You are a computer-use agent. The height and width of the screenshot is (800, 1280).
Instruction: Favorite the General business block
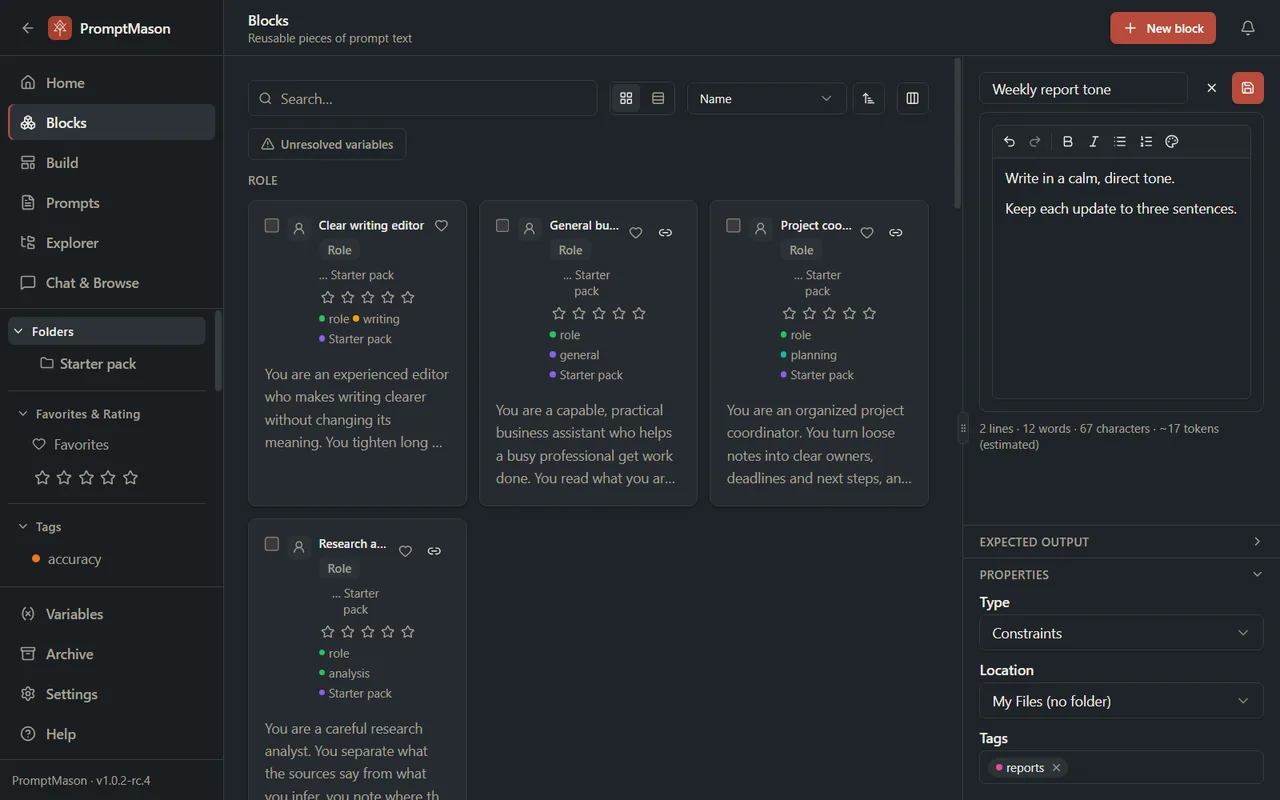click(636, 233)
